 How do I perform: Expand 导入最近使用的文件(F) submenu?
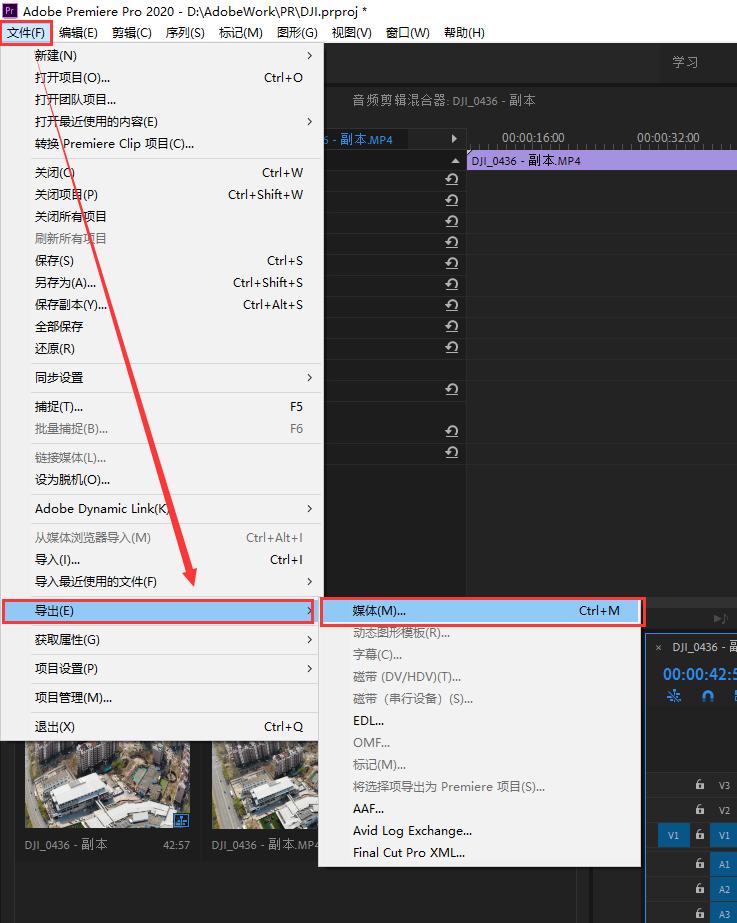pyautogui.click(x=162, y=582)
